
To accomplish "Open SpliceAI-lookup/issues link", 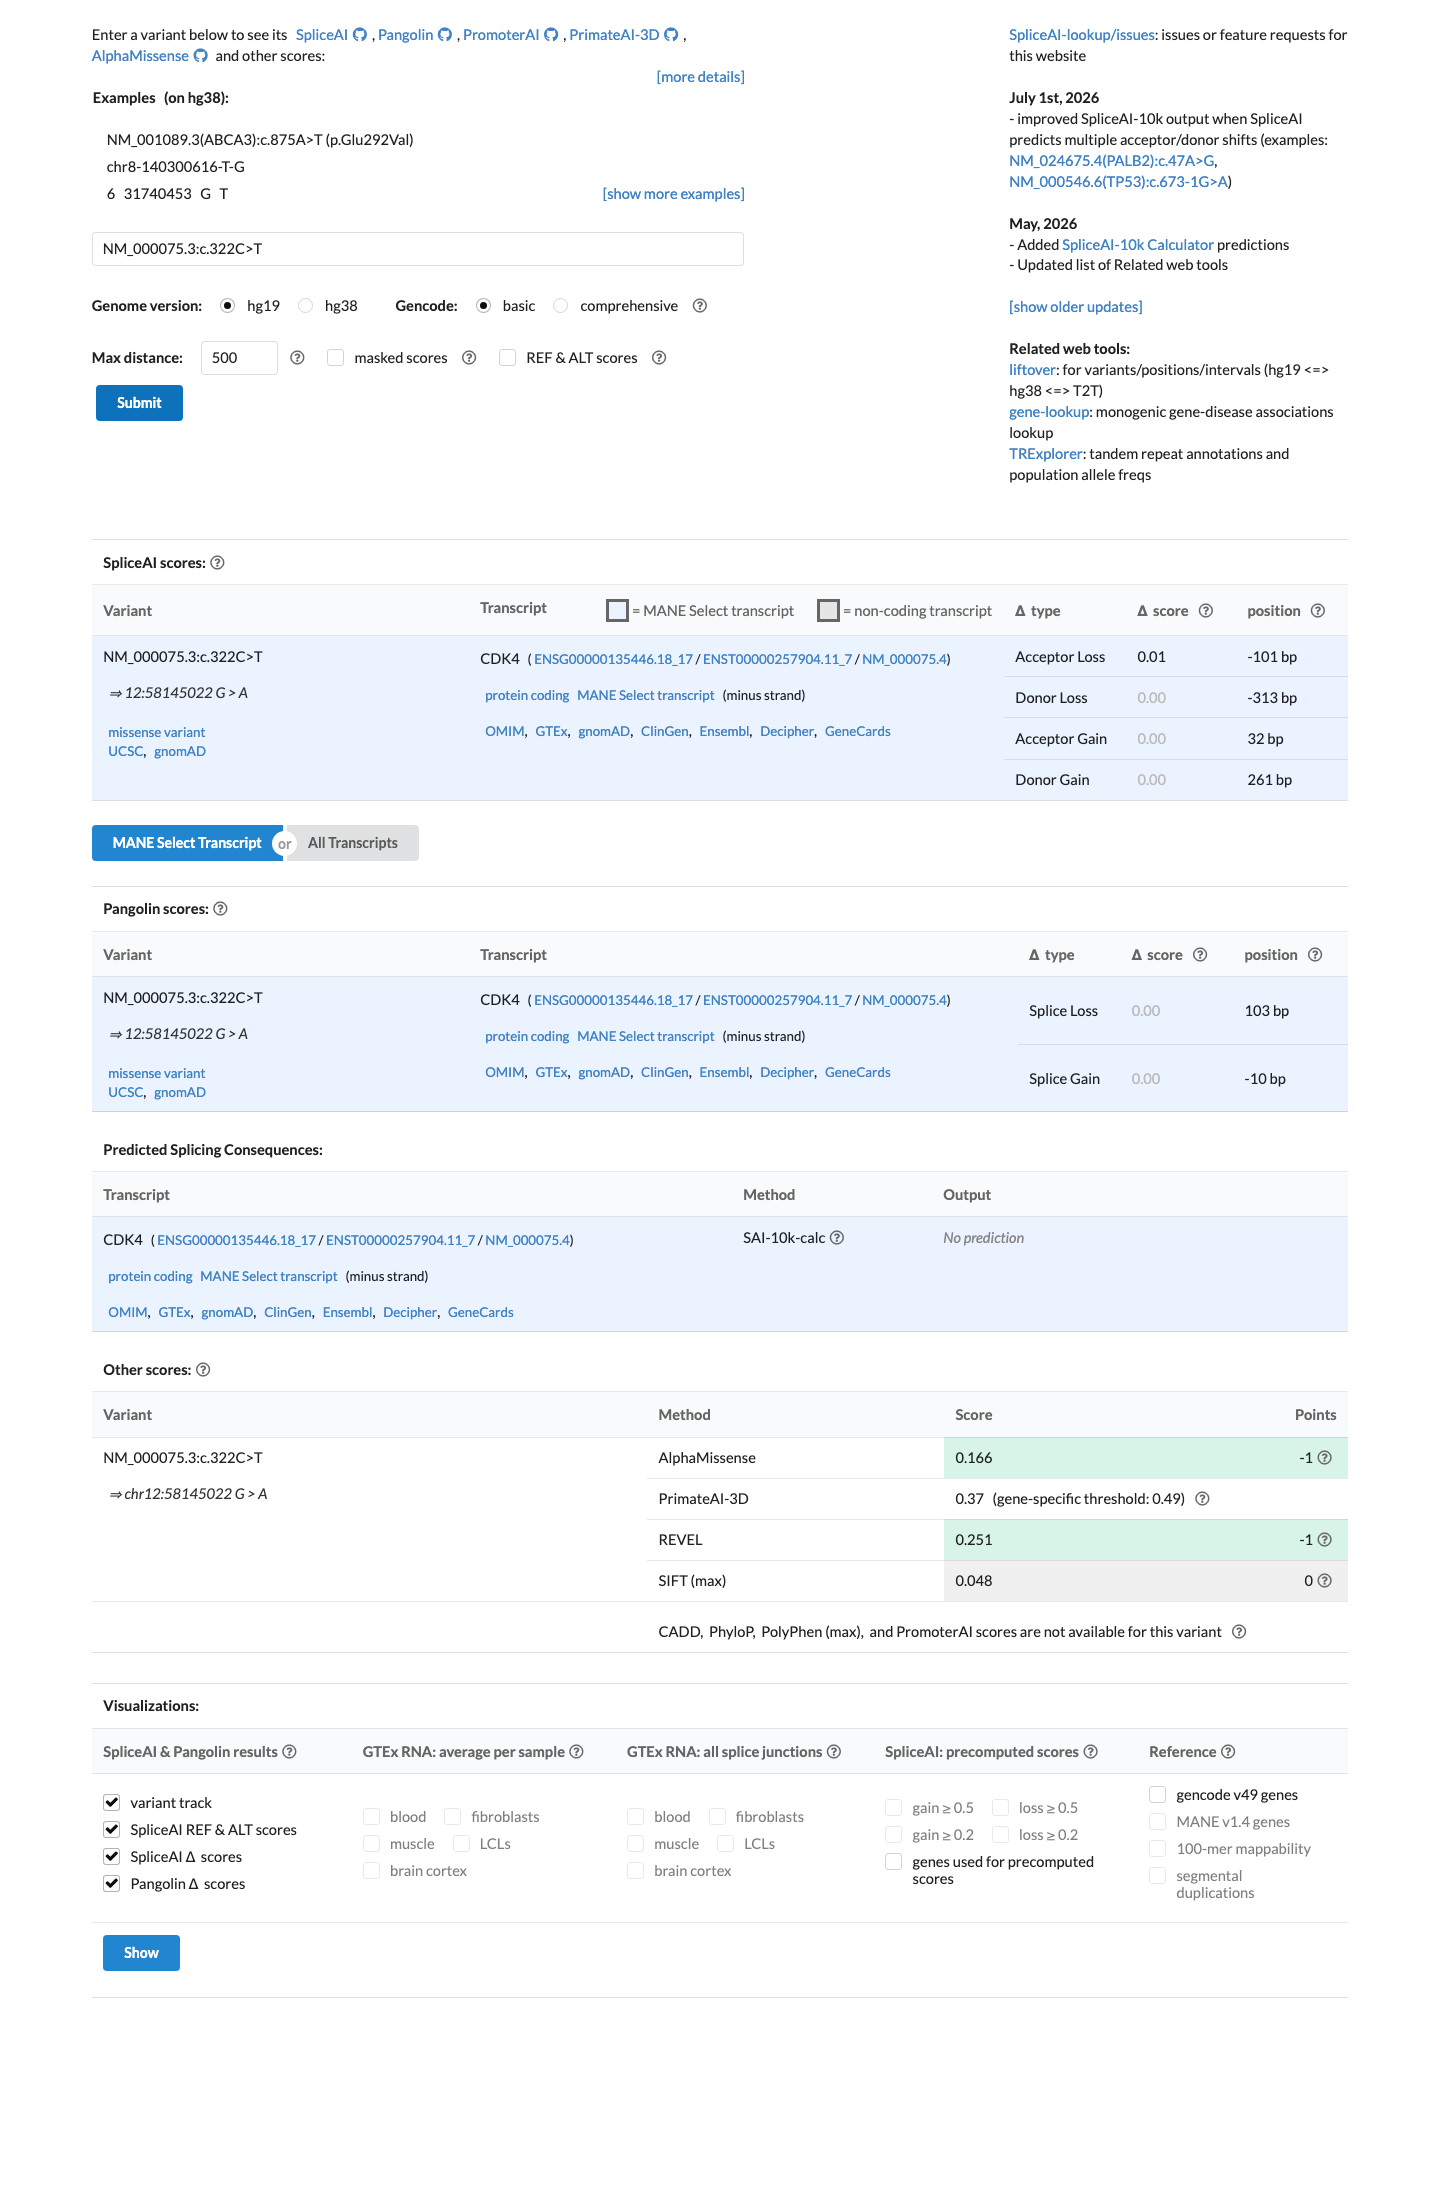I will (1082, 35).
